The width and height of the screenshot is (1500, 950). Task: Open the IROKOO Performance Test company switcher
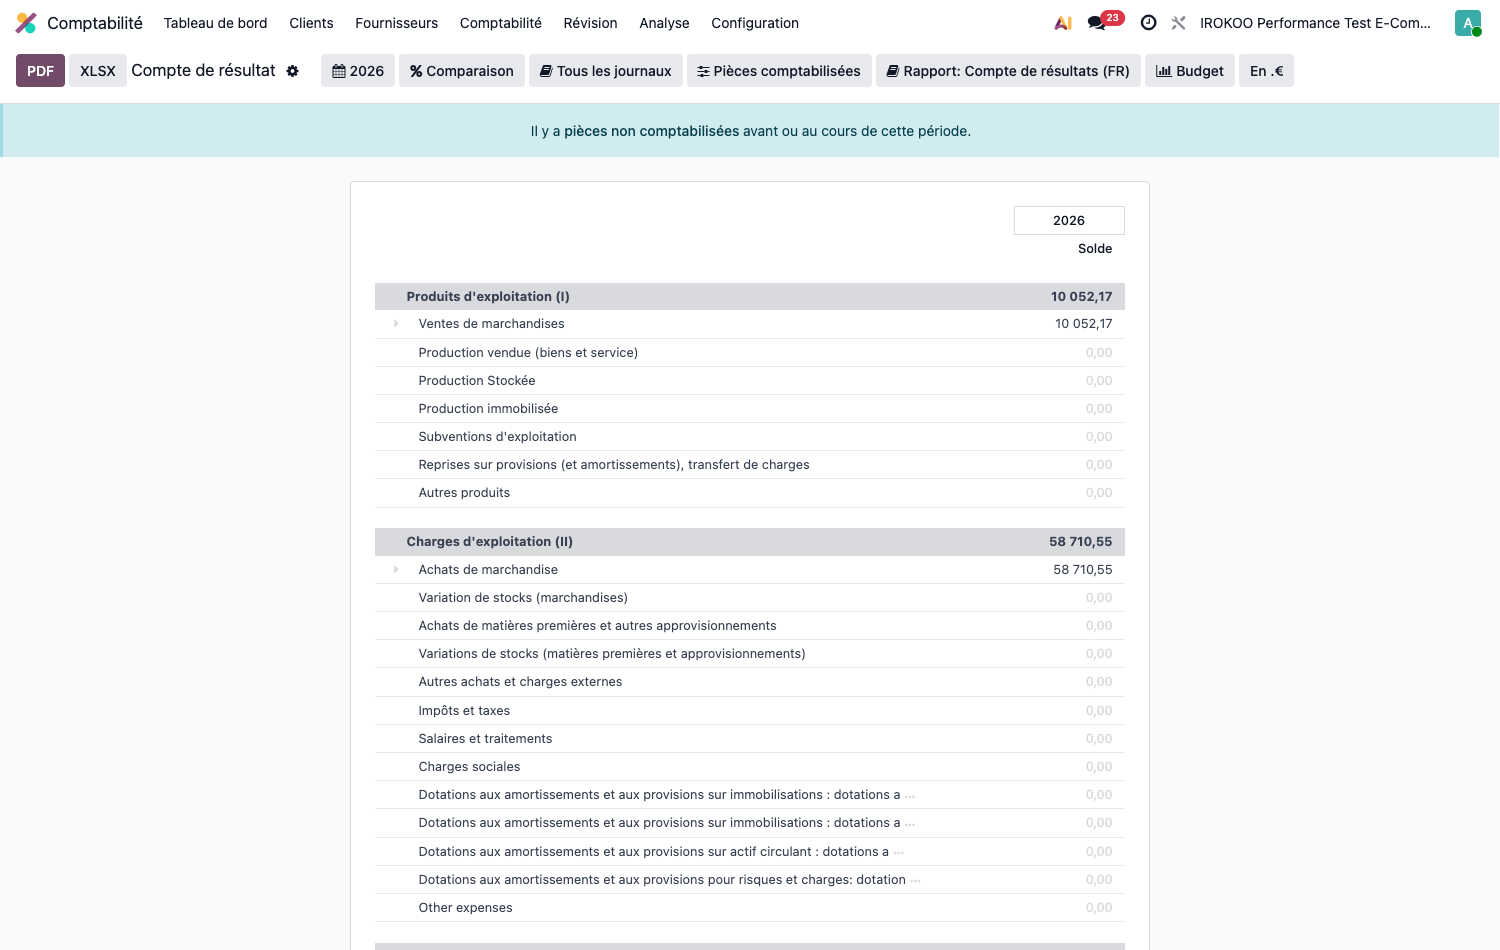point(1316,23)
